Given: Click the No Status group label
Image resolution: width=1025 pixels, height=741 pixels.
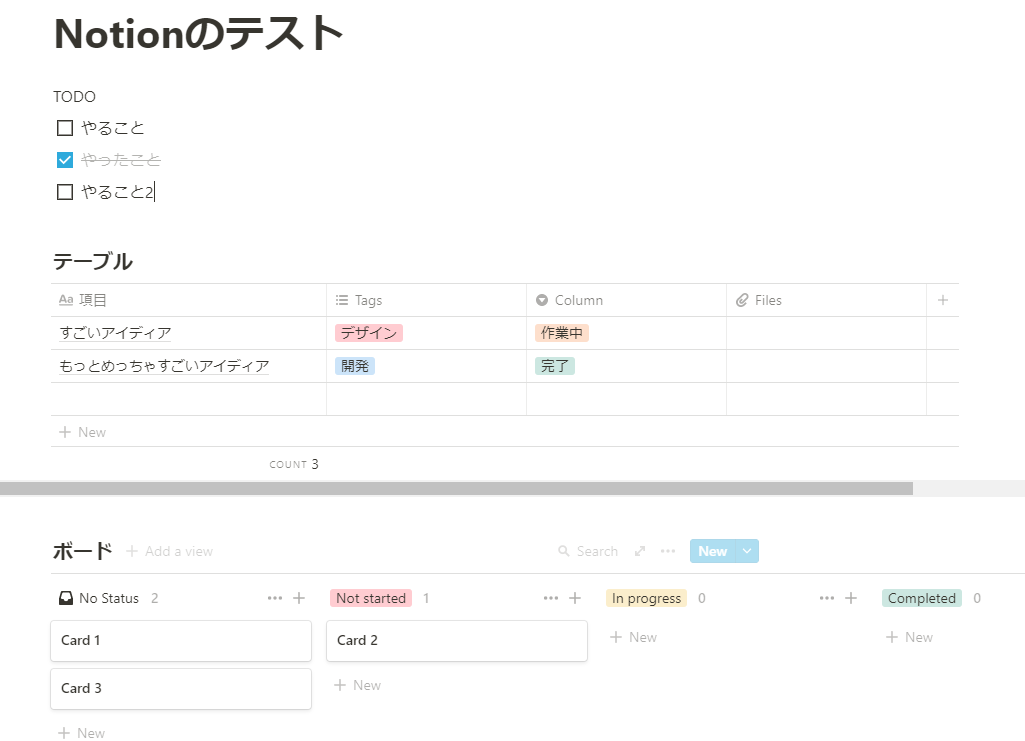Looking at the screenshot, I should tap(99, 598).
